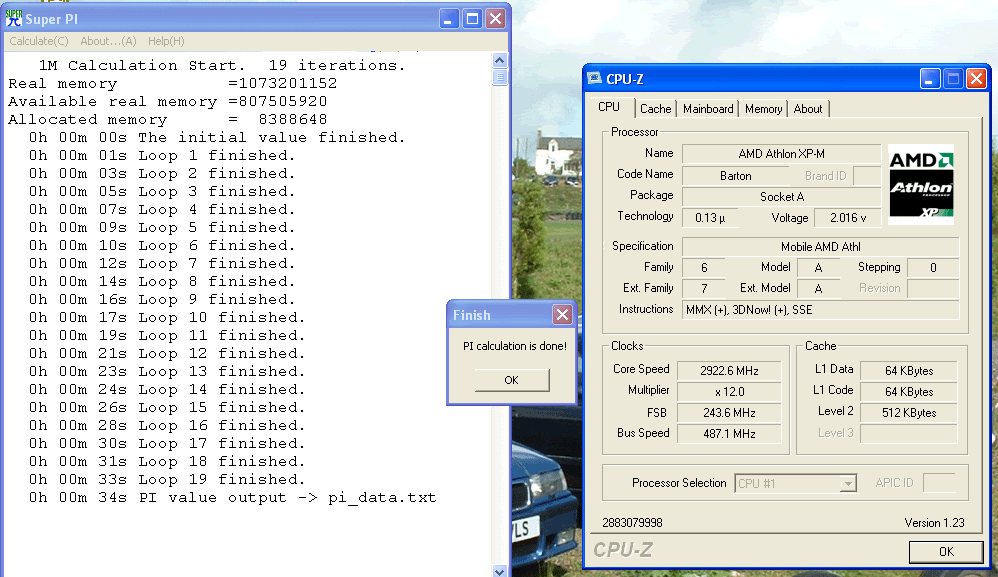998x577 pixels.
Task: Click the AMD Athlon XP logo image
Action: (920, 184)
